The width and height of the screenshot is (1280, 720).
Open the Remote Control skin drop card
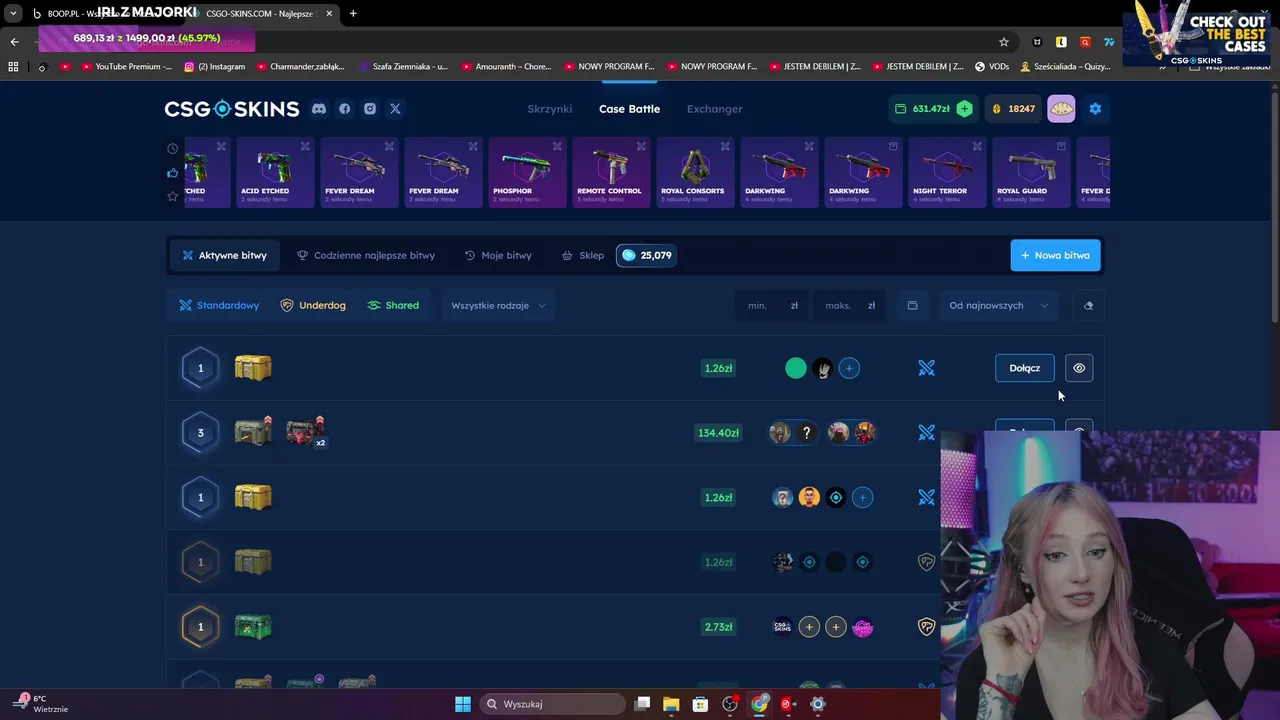[x=611, y=172]
